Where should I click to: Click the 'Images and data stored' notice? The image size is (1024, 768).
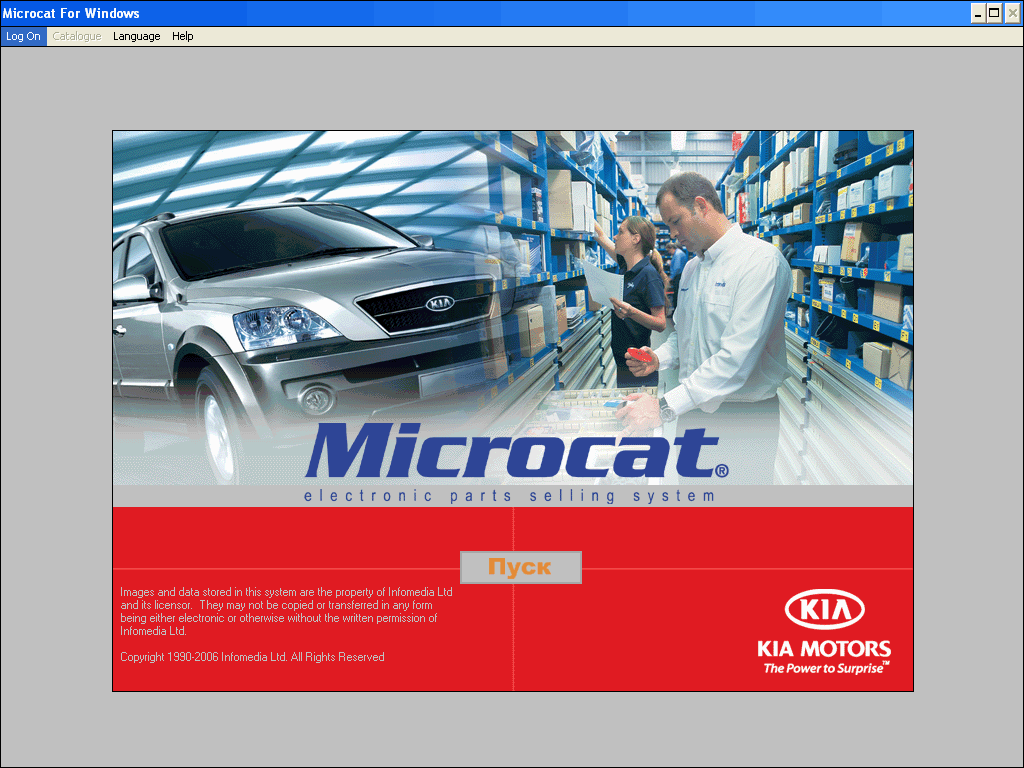286,611
